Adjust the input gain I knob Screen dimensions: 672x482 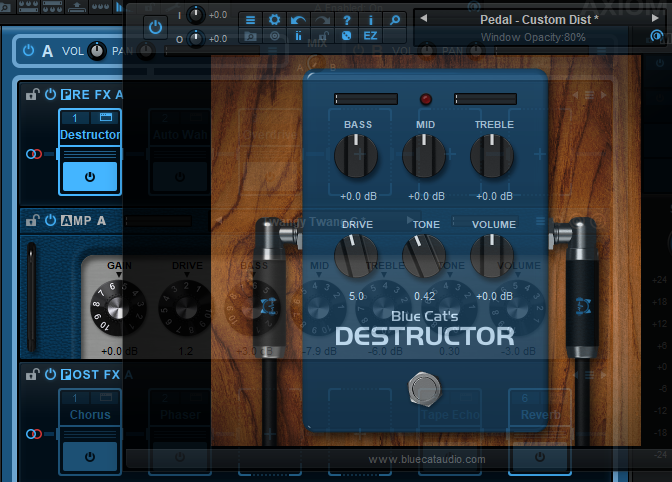tap(196, 15)
